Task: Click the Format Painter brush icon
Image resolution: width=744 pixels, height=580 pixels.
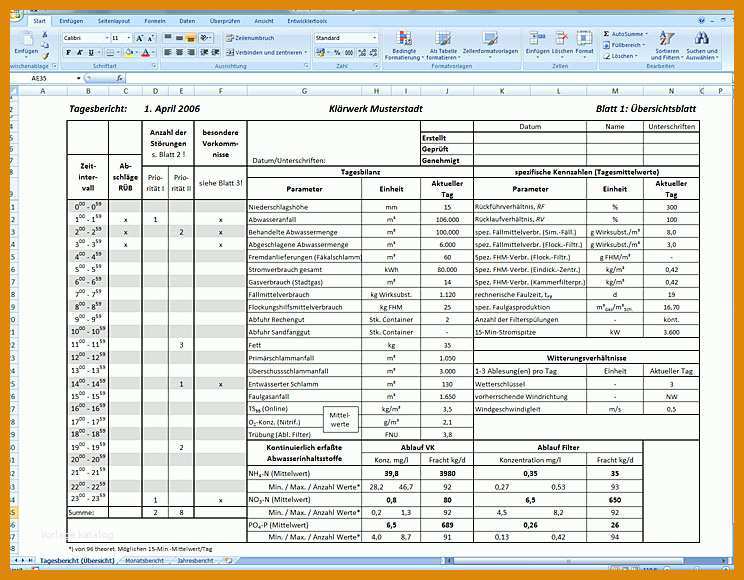Action: tap(45, 56)
